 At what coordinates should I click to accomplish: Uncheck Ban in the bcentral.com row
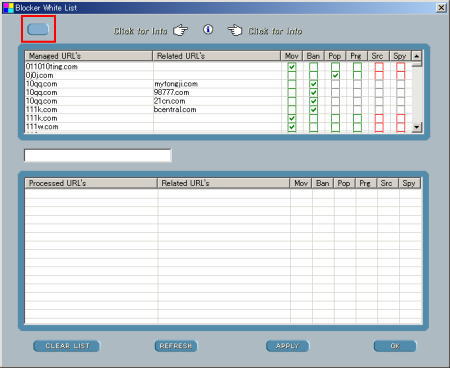tap(313, 110)
